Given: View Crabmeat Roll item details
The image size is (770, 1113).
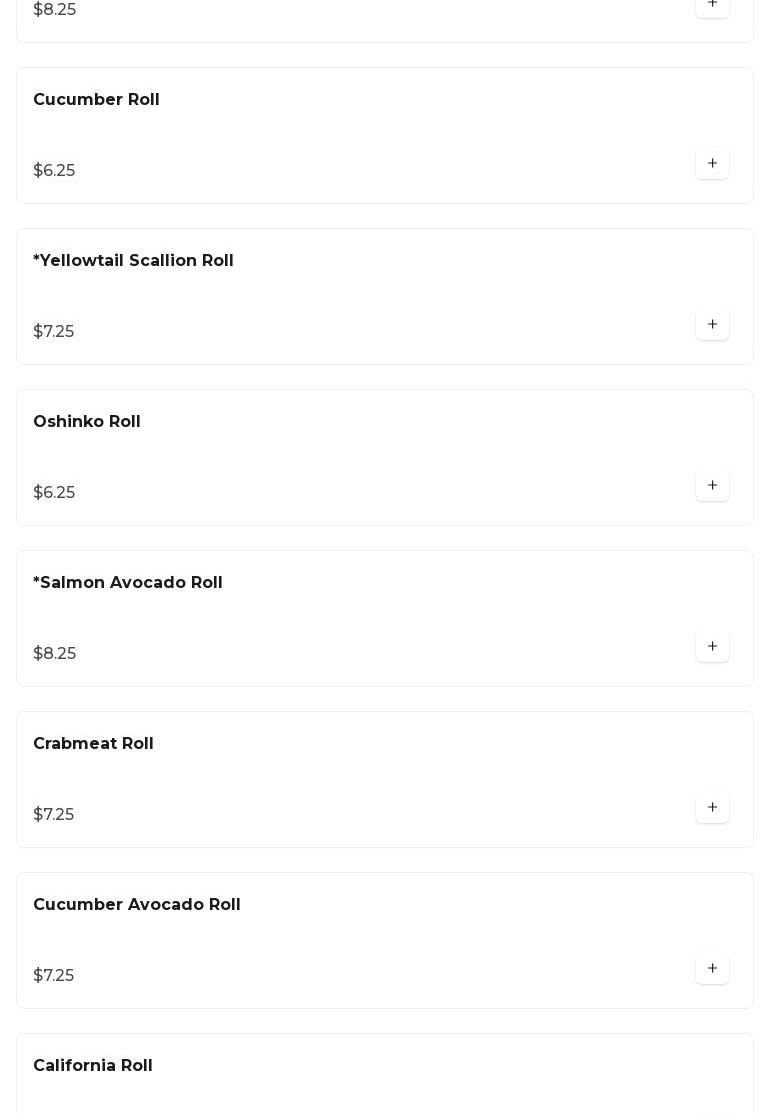Looking at the screenshot, I should click(93, 744).
